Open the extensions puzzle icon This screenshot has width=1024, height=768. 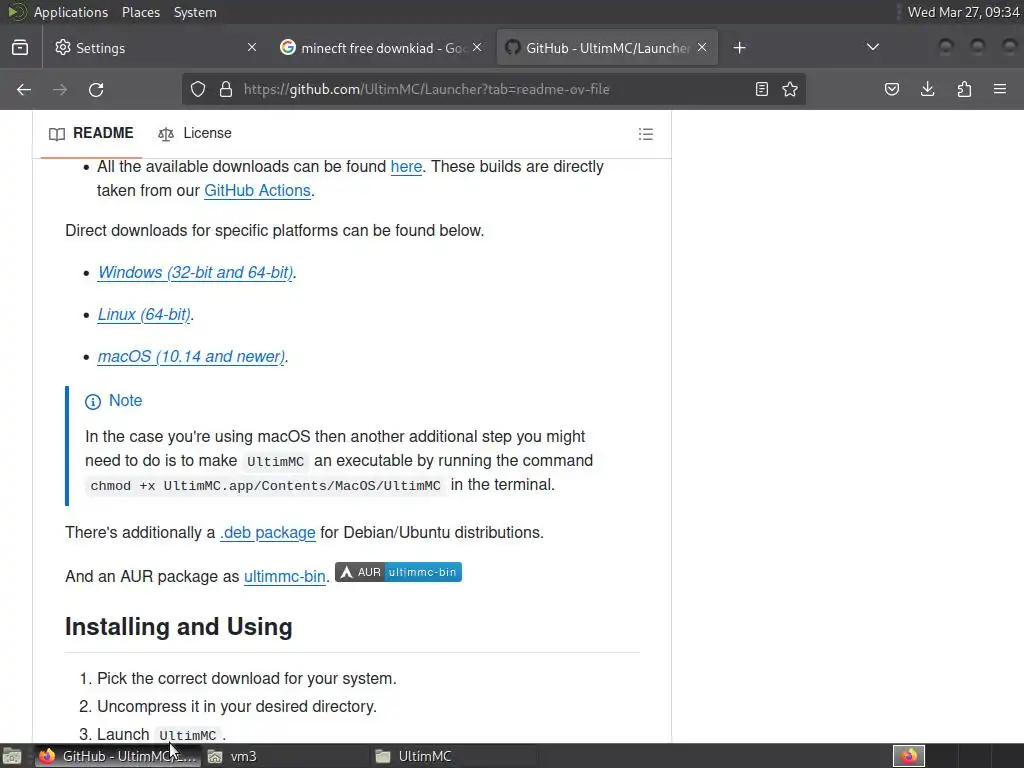pos(964,89)
